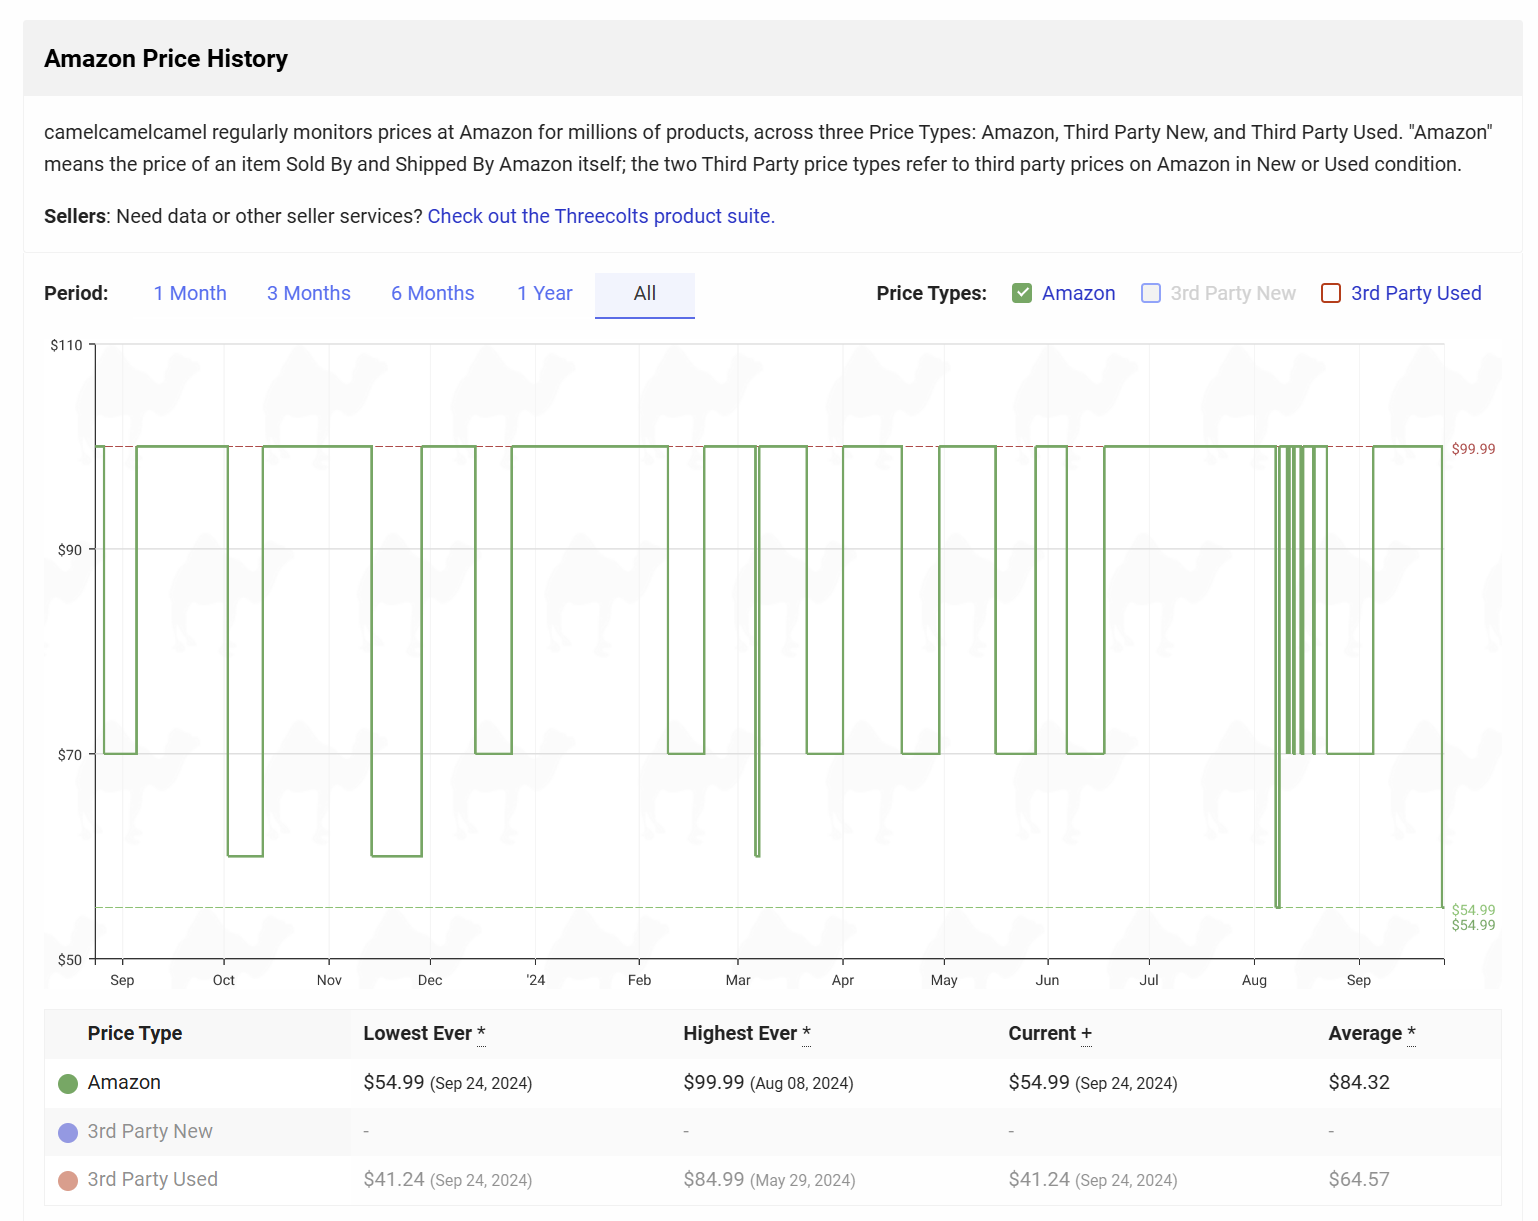Click the Average asterisk footnote

tap(1411, 1034)
